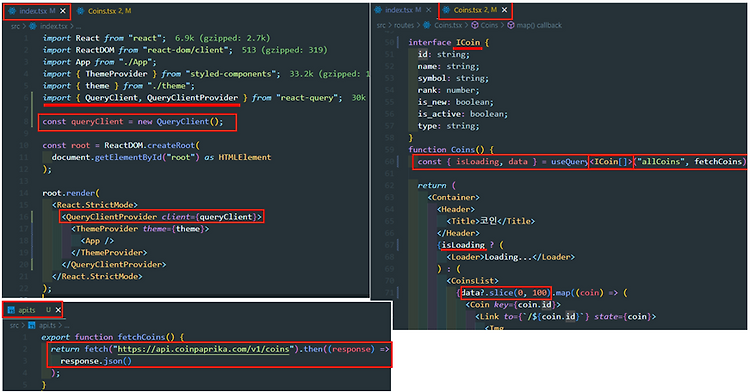Viewport: 750px width, 392px height.
Task: Click src breadcrumb above api.ts code
Action: pos(14,326)
